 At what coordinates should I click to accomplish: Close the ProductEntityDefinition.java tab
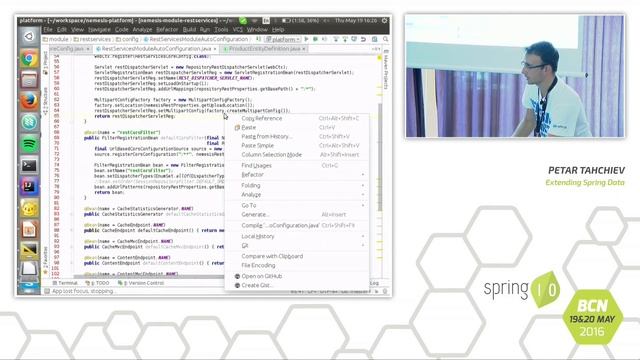pyautogui.click(x=304, y=49)
